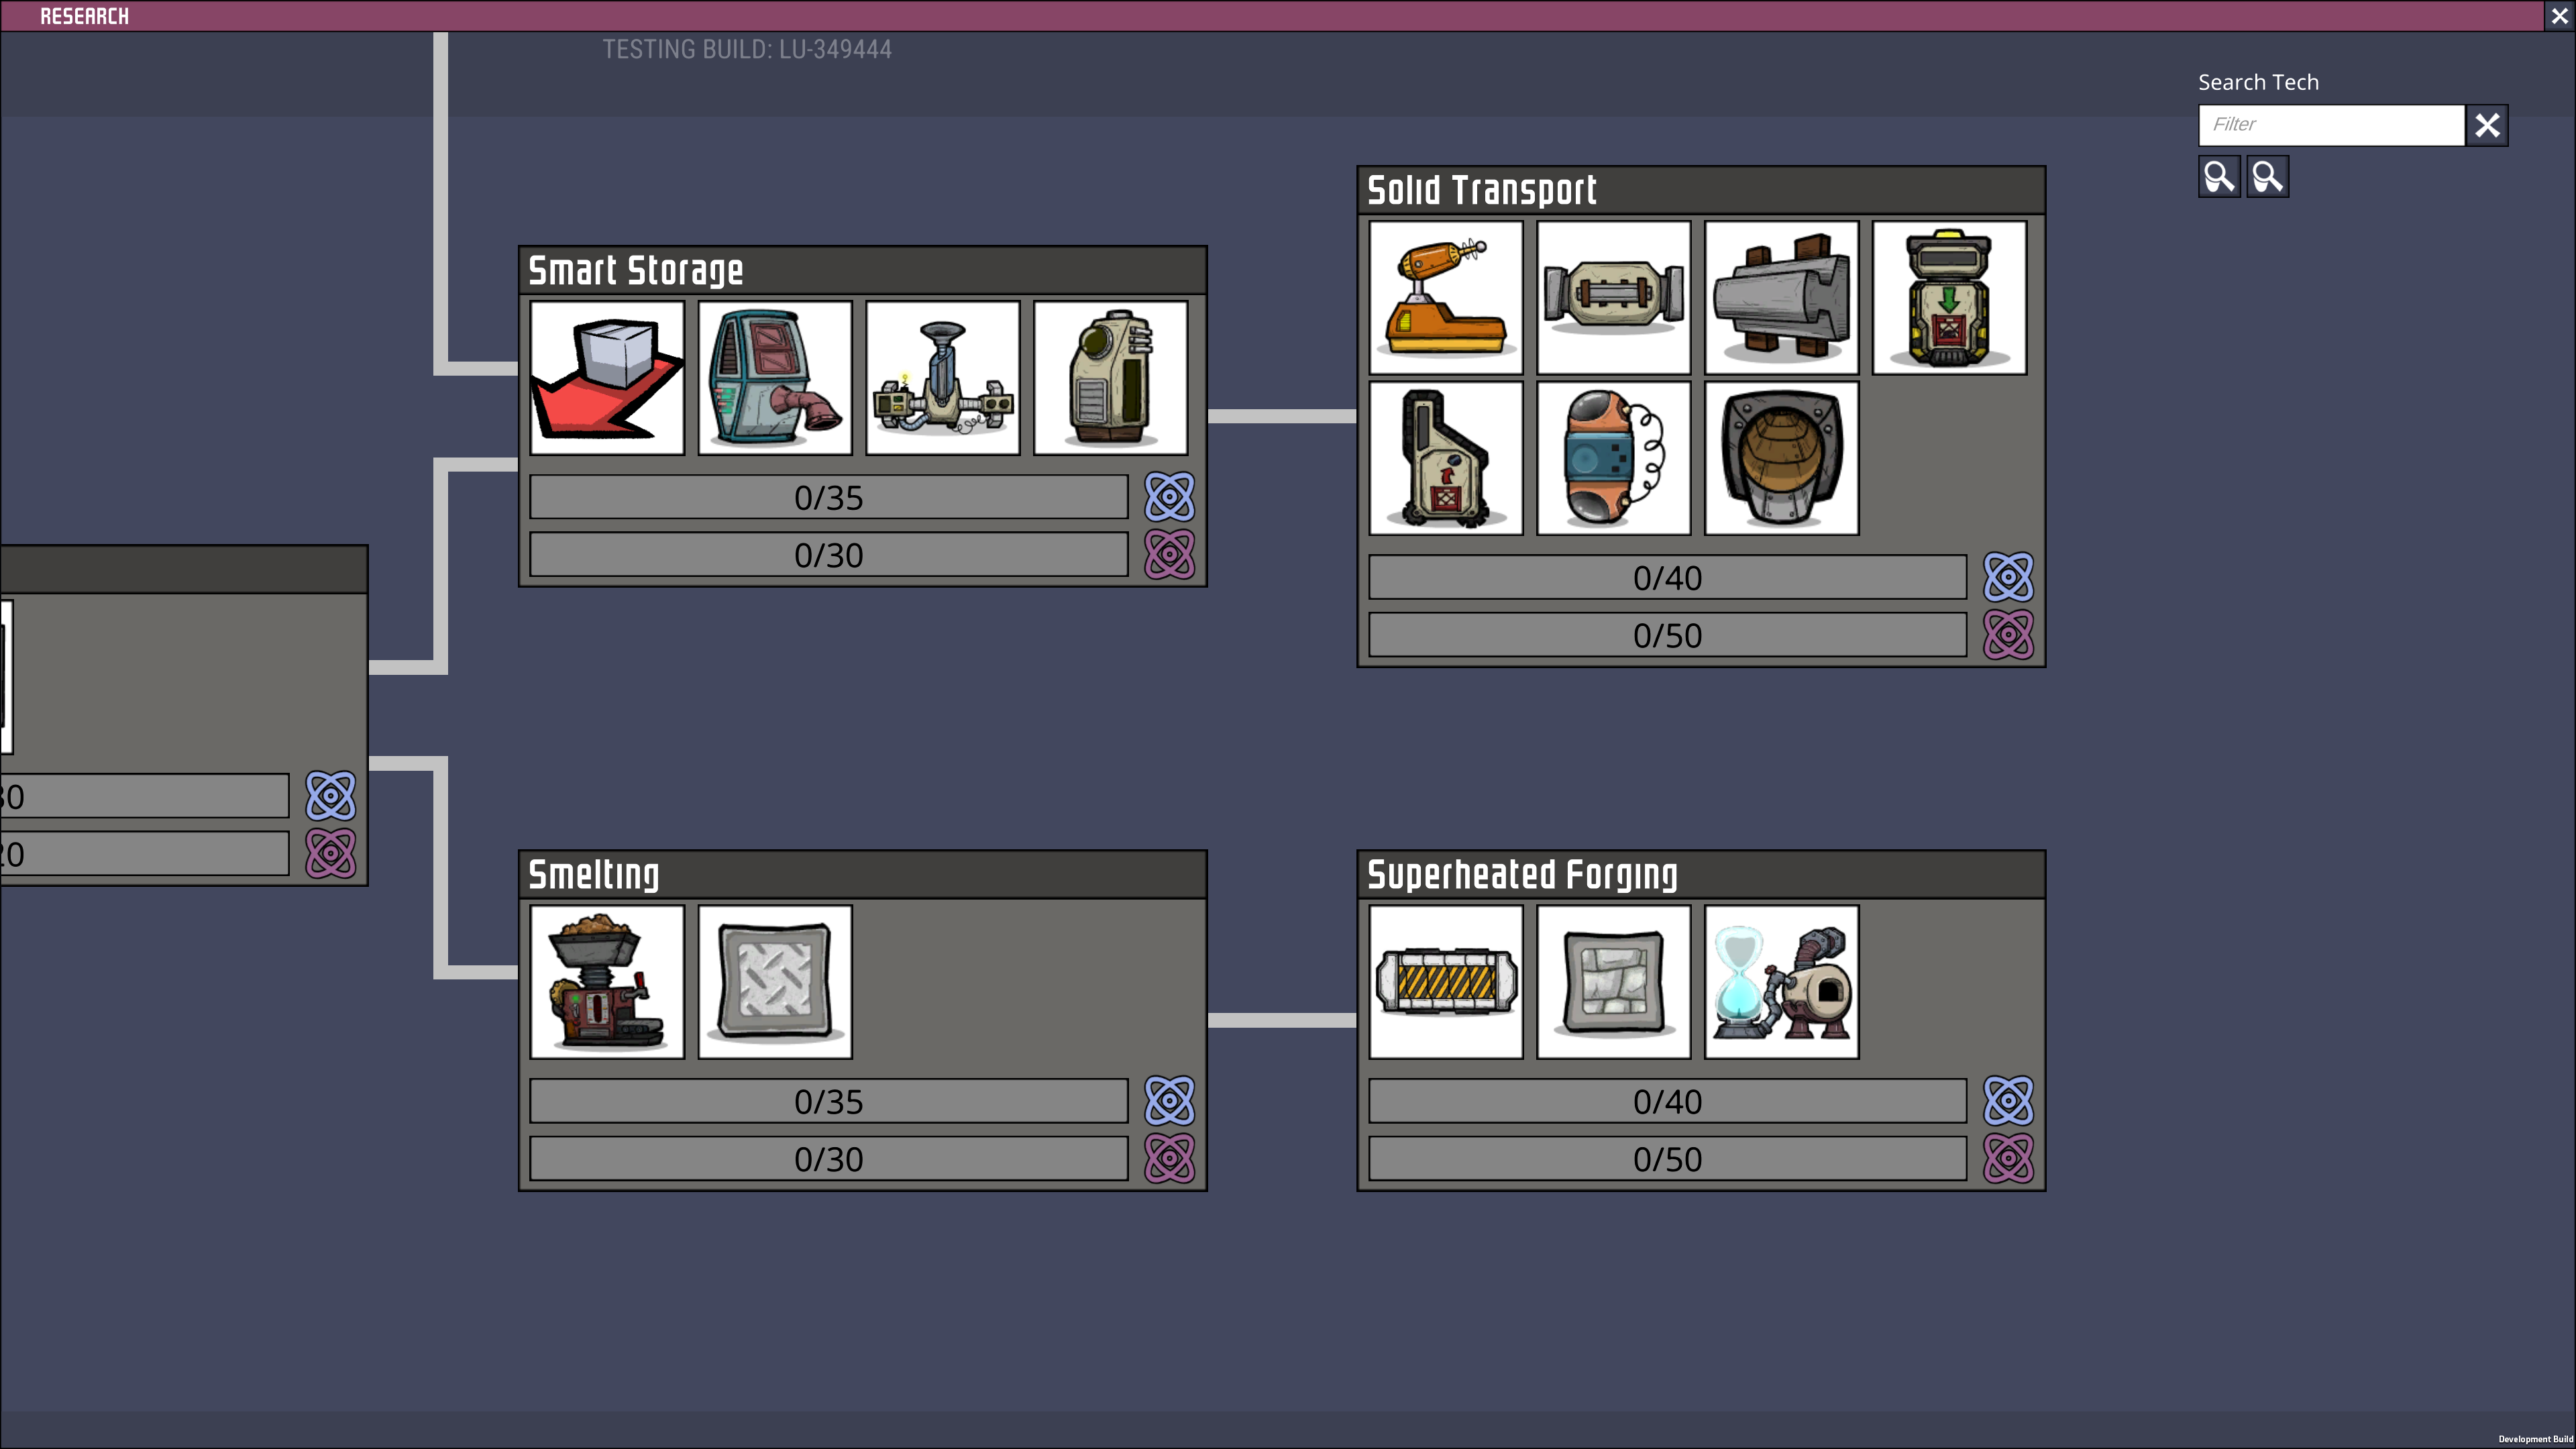Select the hourglass machine icon in Superheated Forging
2576x1449 pixels.
point(1781,982)
